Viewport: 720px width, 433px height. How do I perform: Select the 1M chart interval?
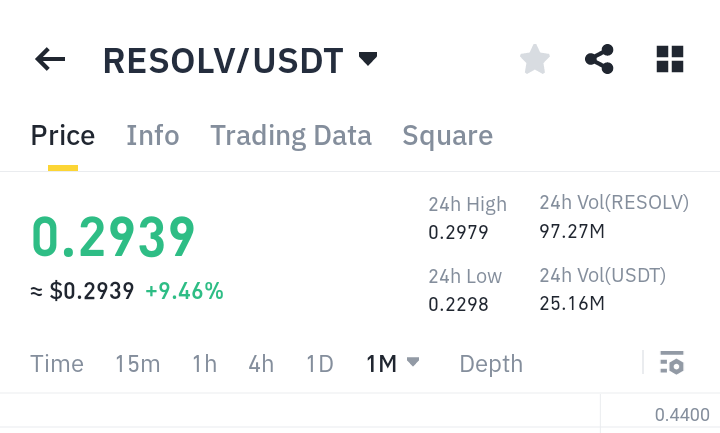tap(381, 364)
